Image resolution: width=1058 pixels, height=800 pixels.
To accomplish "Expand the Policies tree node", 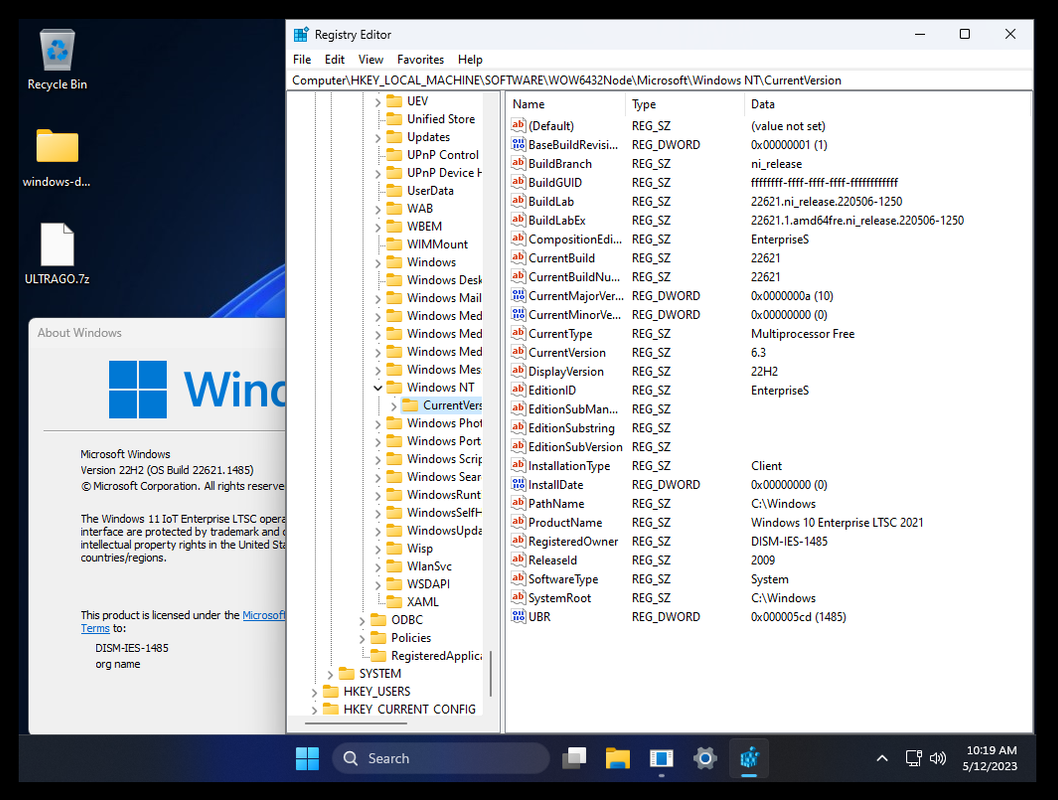I will click(x=362, y=637).
